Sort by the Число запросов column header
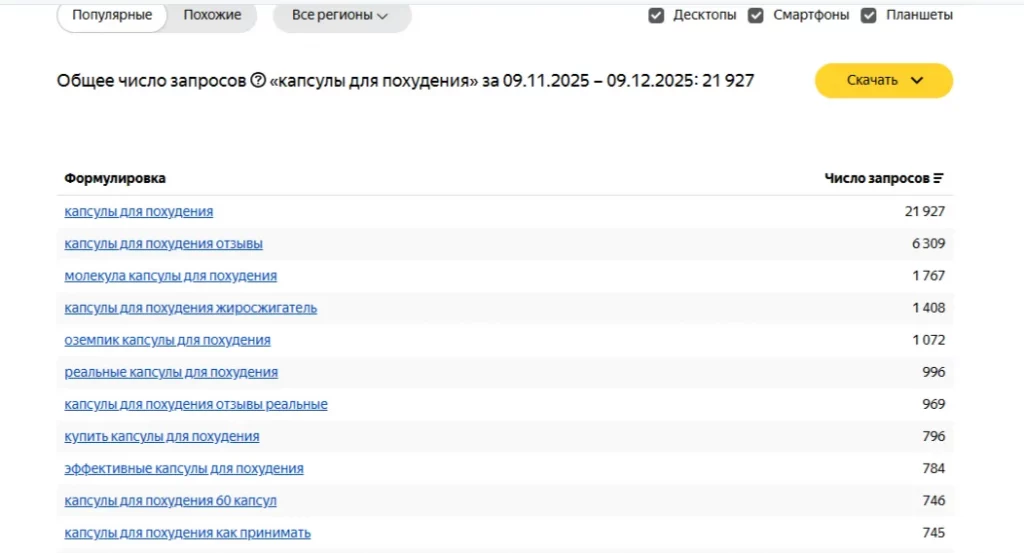Viewport: 1024px width, 553px height. (876, 179)
